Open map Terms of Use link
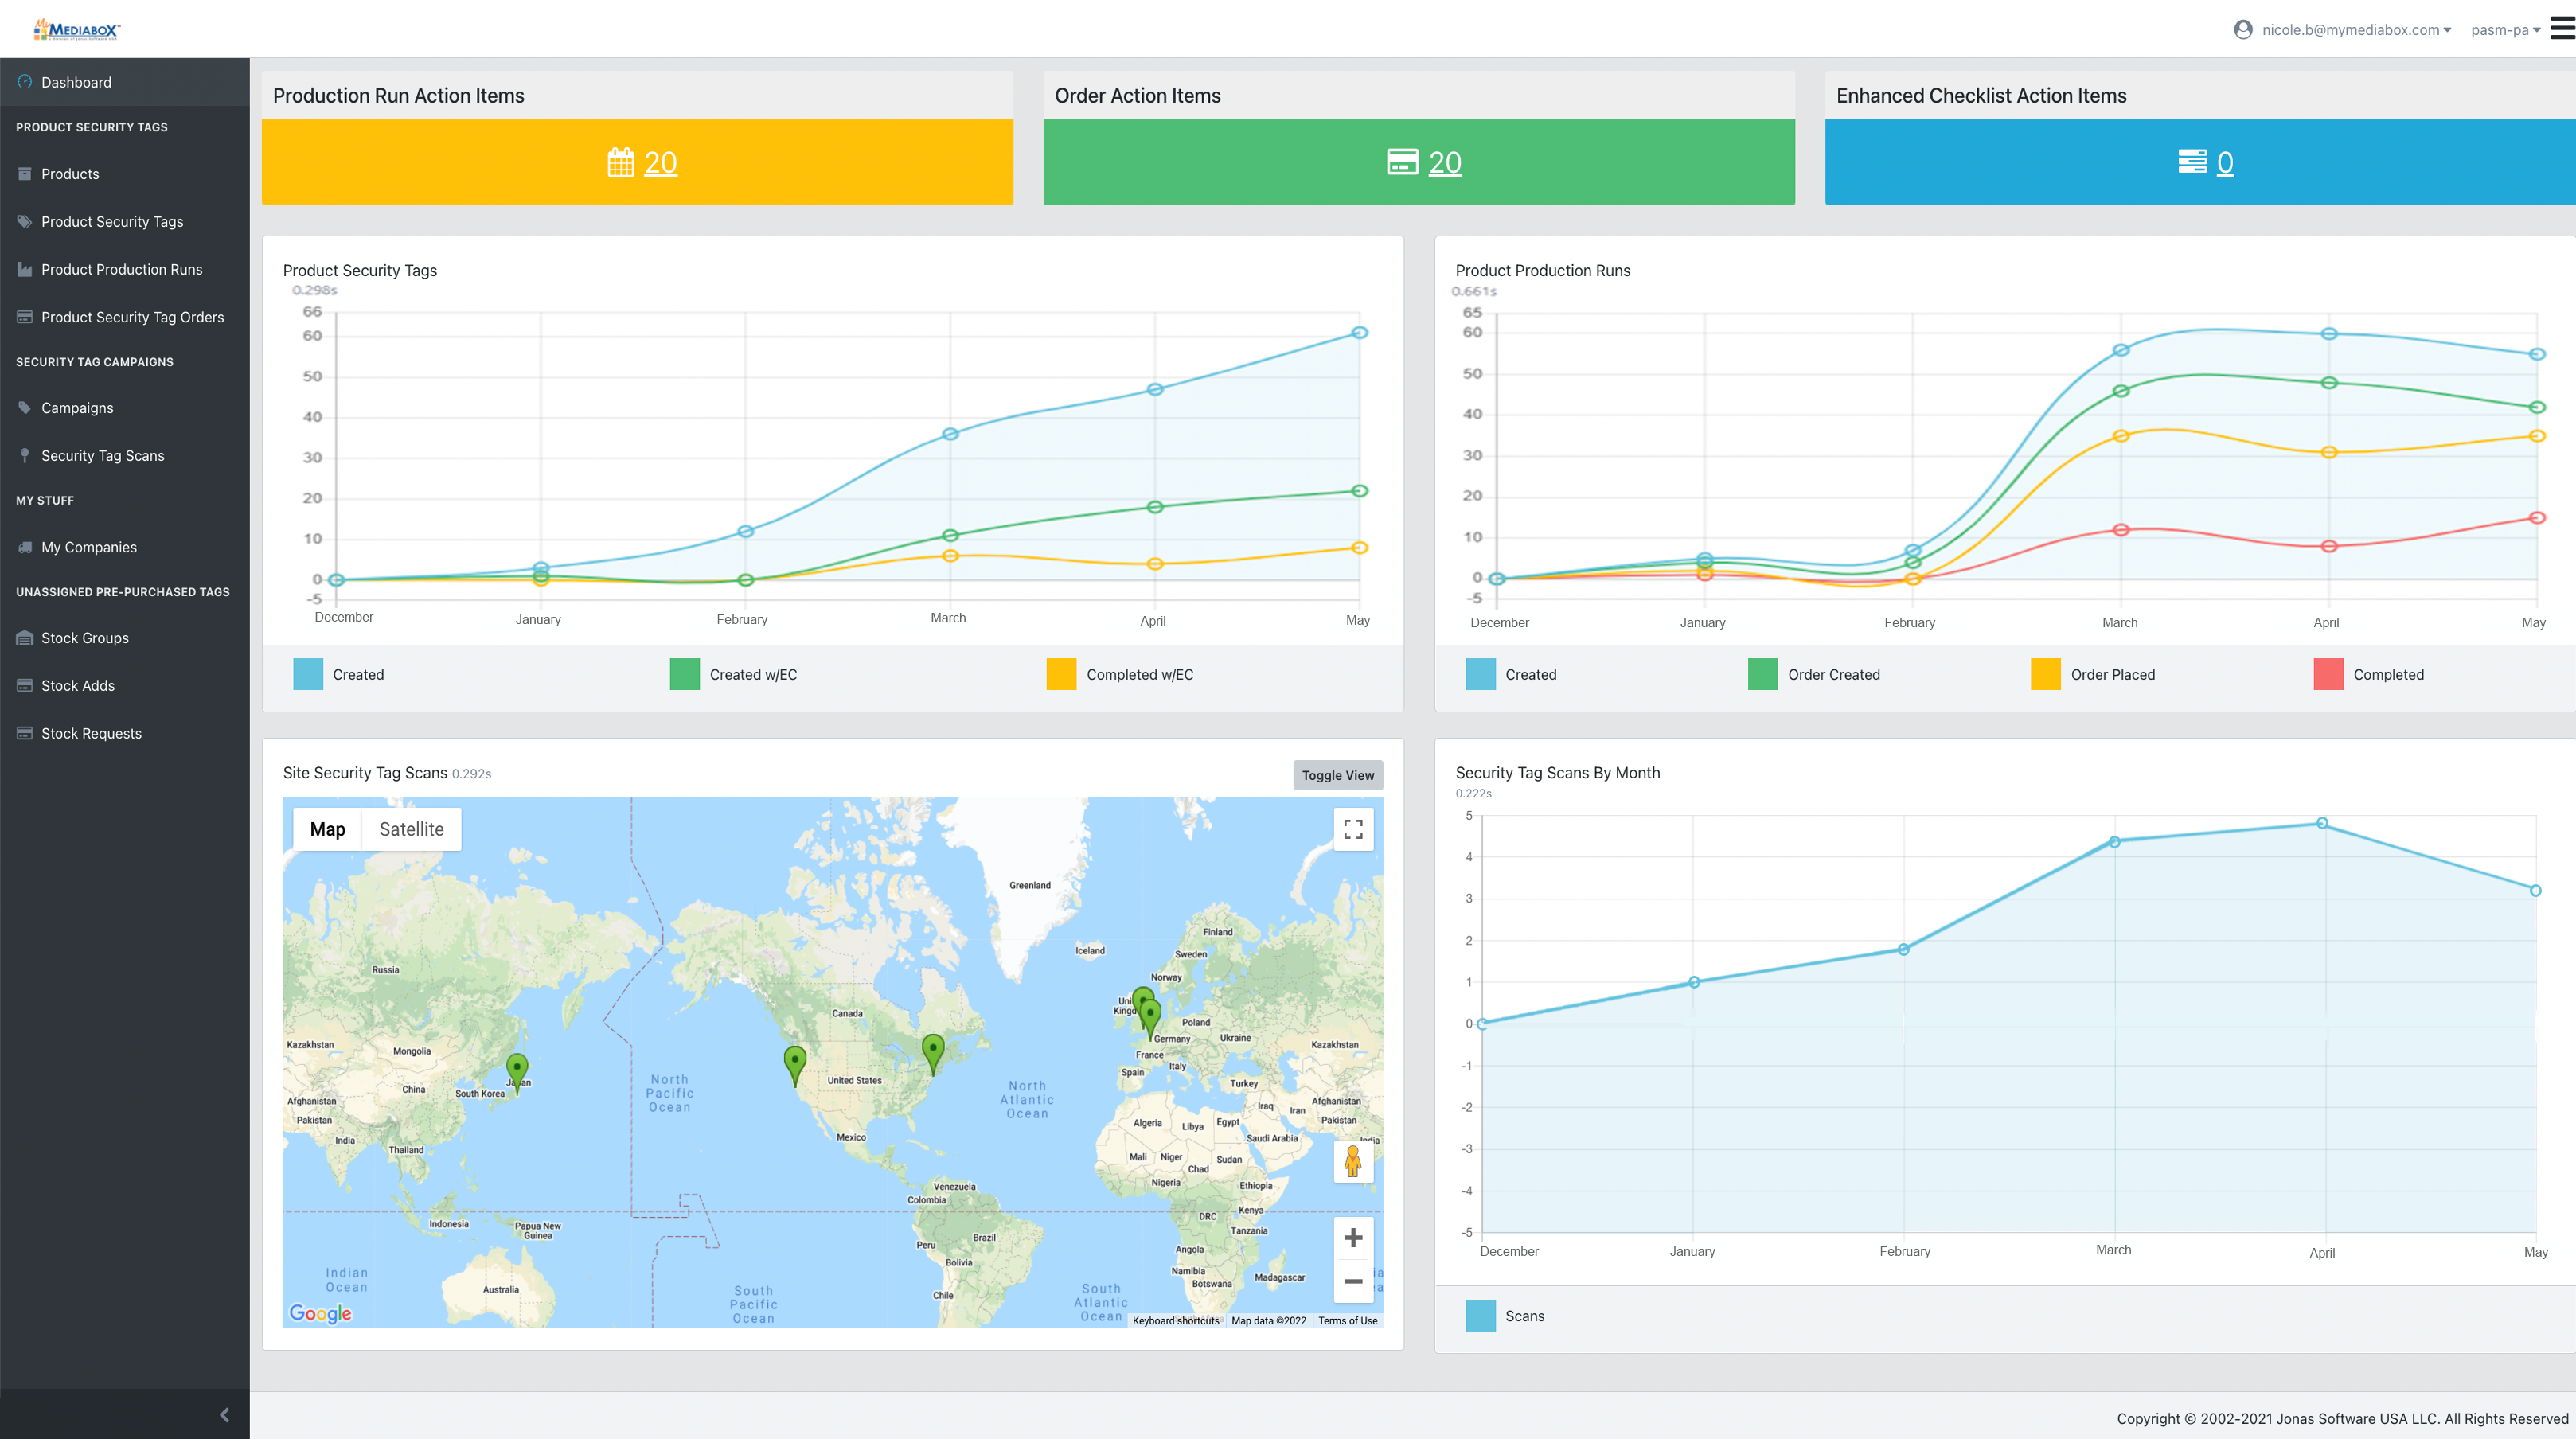This screenshot has width=2576, height=1439. coord(1347,1321)
